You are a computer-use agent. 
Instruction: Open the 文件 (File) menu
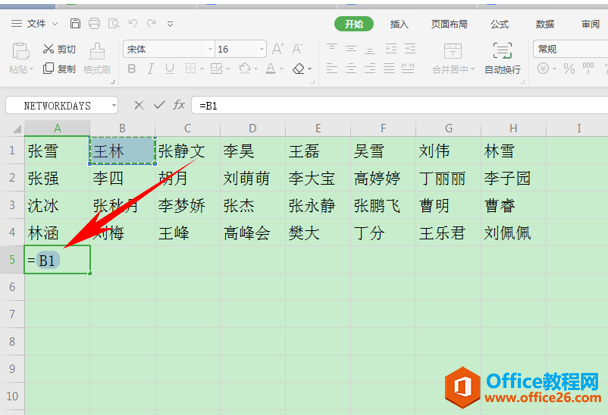pos(36,23)
